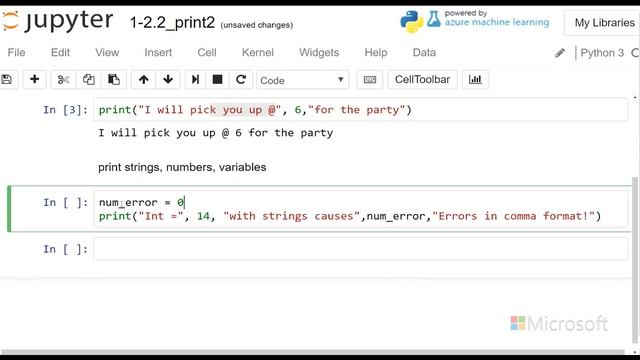640x360 pixels.
Task: Paste cells below icon
Action: tap(113, 79)
